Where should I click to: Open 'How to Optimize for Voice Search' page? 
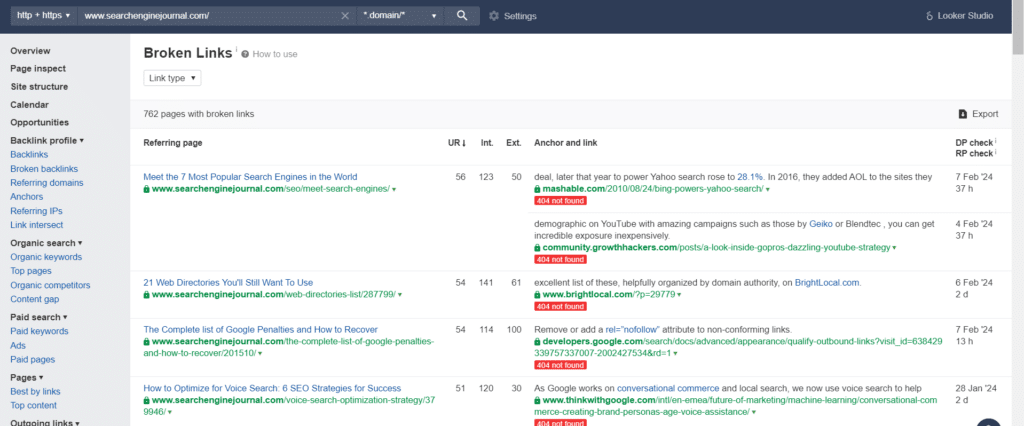[272, 389]
